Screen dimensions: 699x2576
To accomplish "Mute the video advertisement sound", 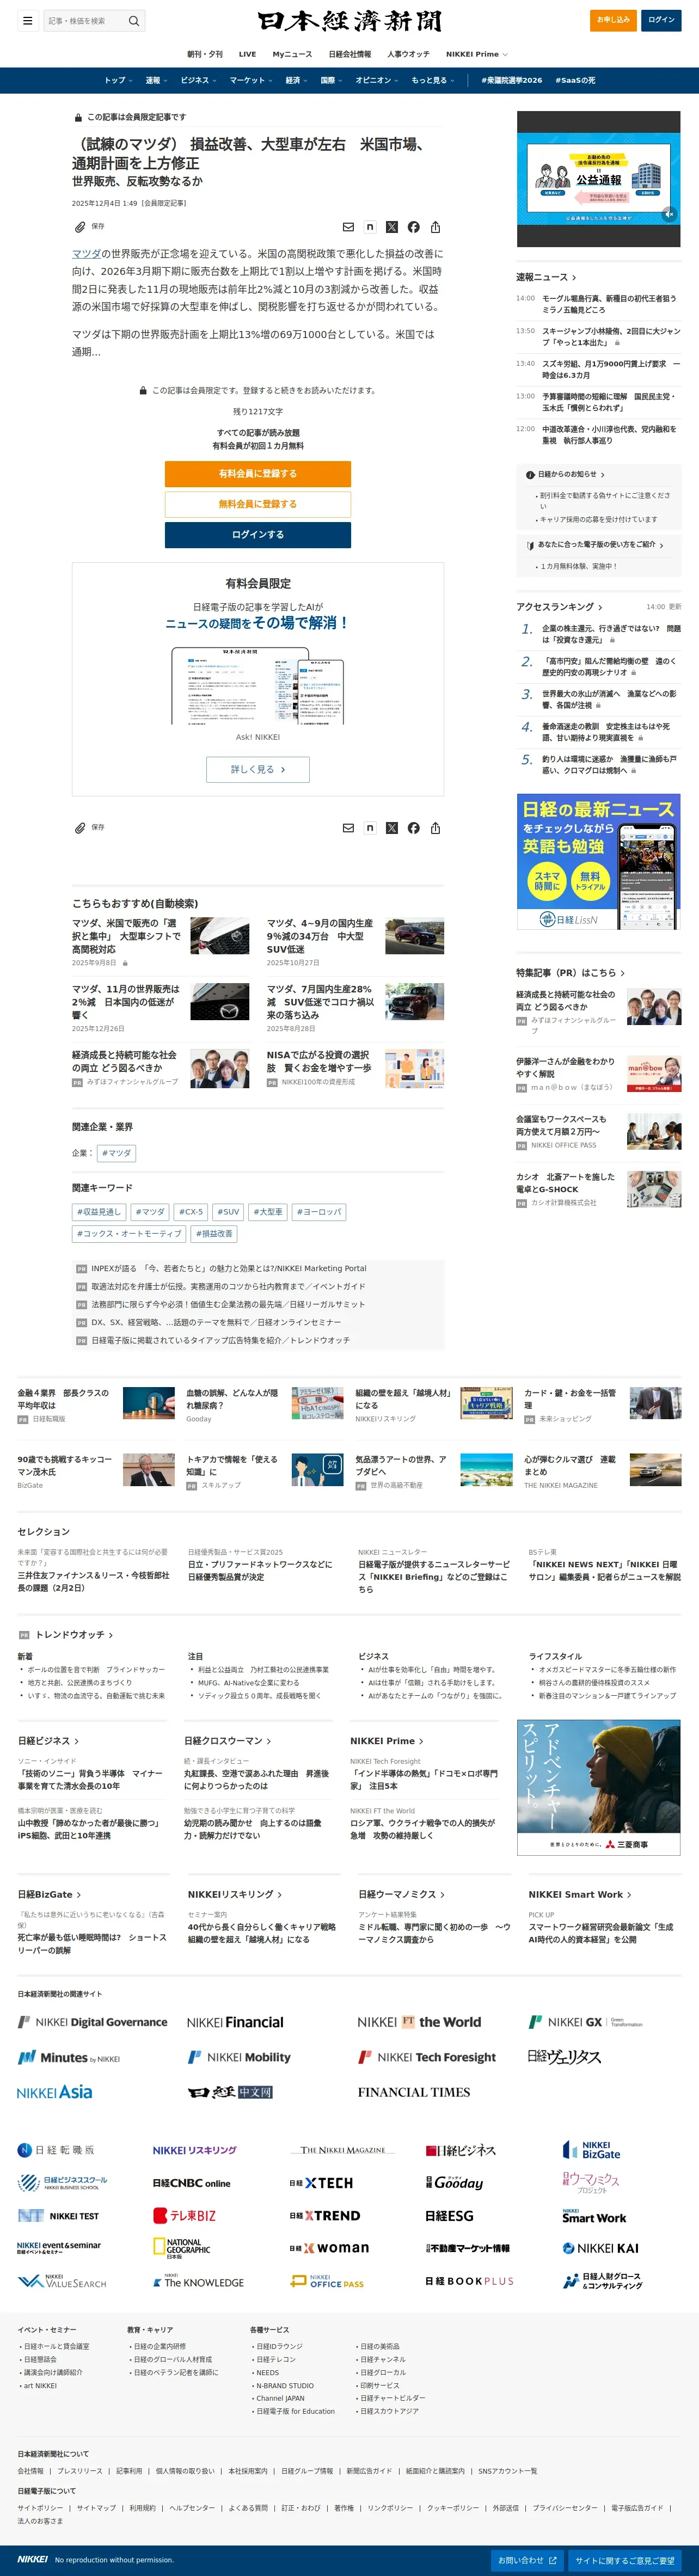I will (x=669, y=214).
